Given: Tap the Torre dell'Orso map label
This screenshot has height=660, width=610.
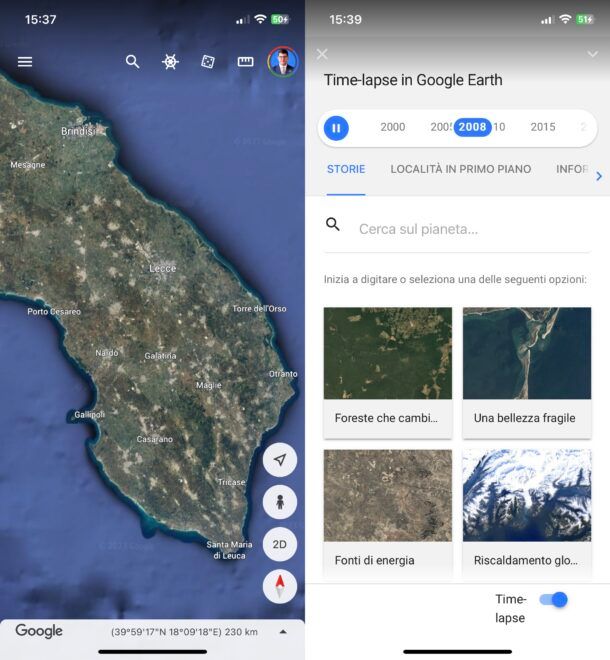Looking at the screenshot, I should coord(259,309).
